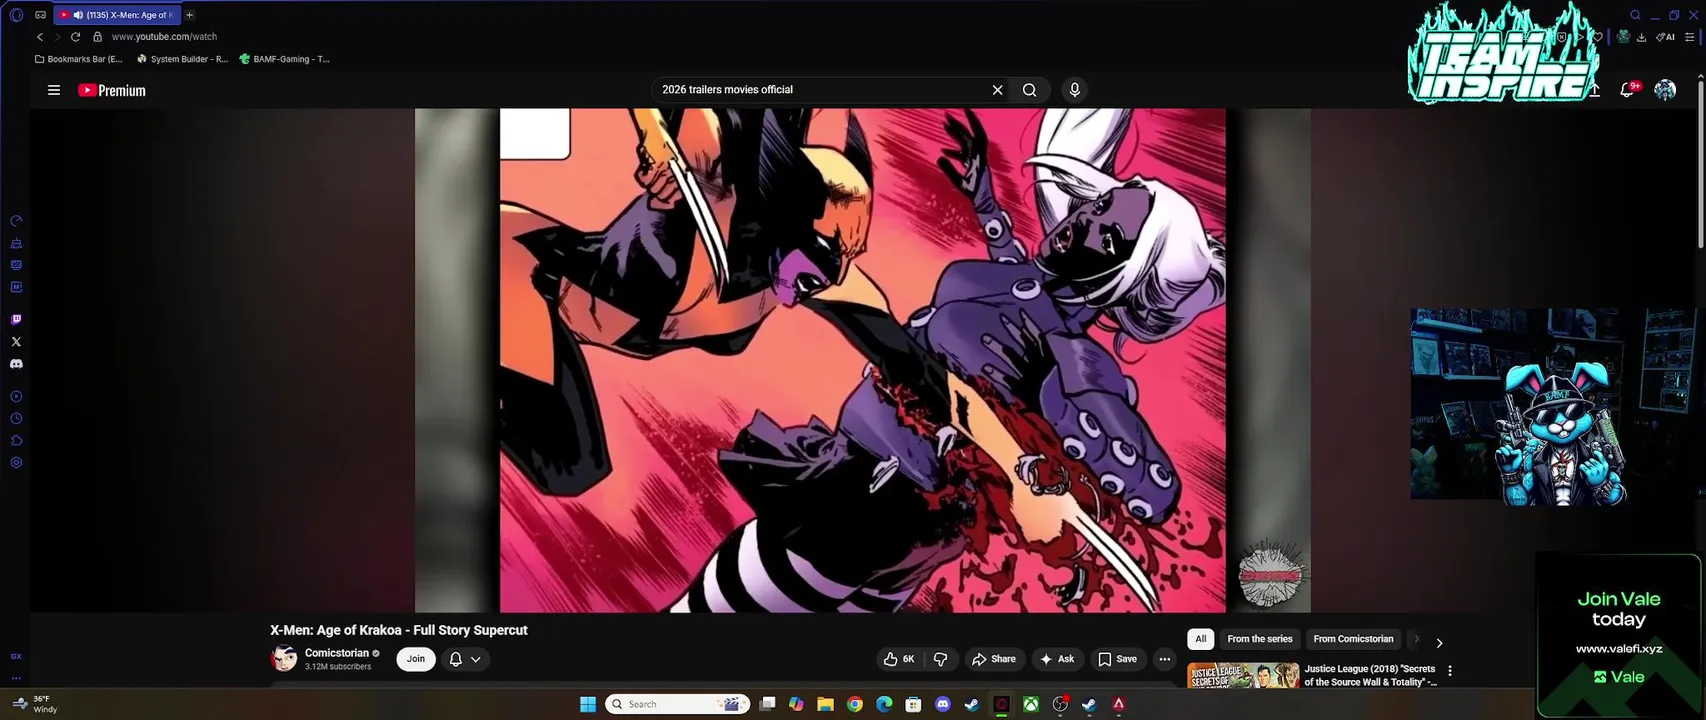Open Task View on the taskbar
Screen dimensions: 1706x720
click(767, 704)
